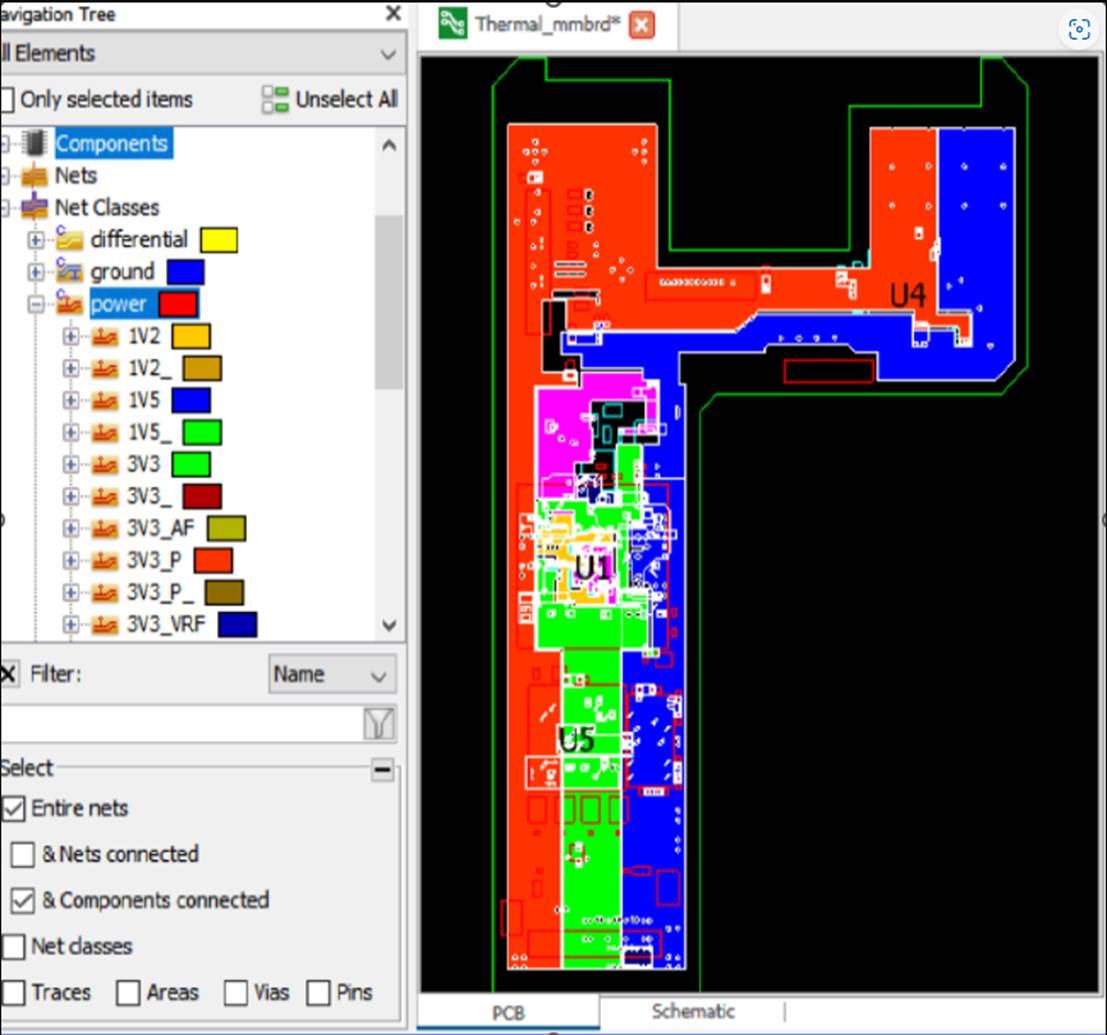Open the All Elements dropdown
Viewport: 1107px width, 1035px height.
pyautogui.click(x=387, y=54)
